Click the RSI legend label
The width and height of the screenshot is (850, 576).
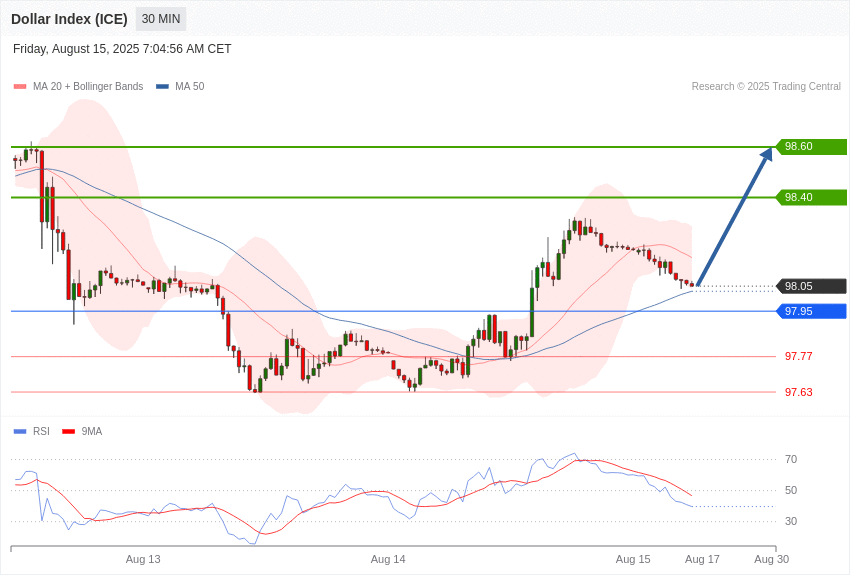pos(41,431)
